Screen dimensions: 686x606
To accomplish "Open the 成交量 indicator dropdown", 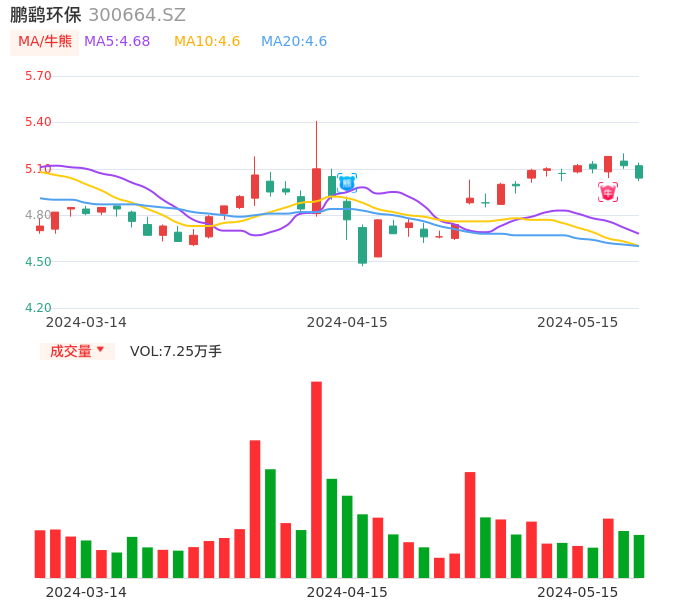I will (77, 351).
